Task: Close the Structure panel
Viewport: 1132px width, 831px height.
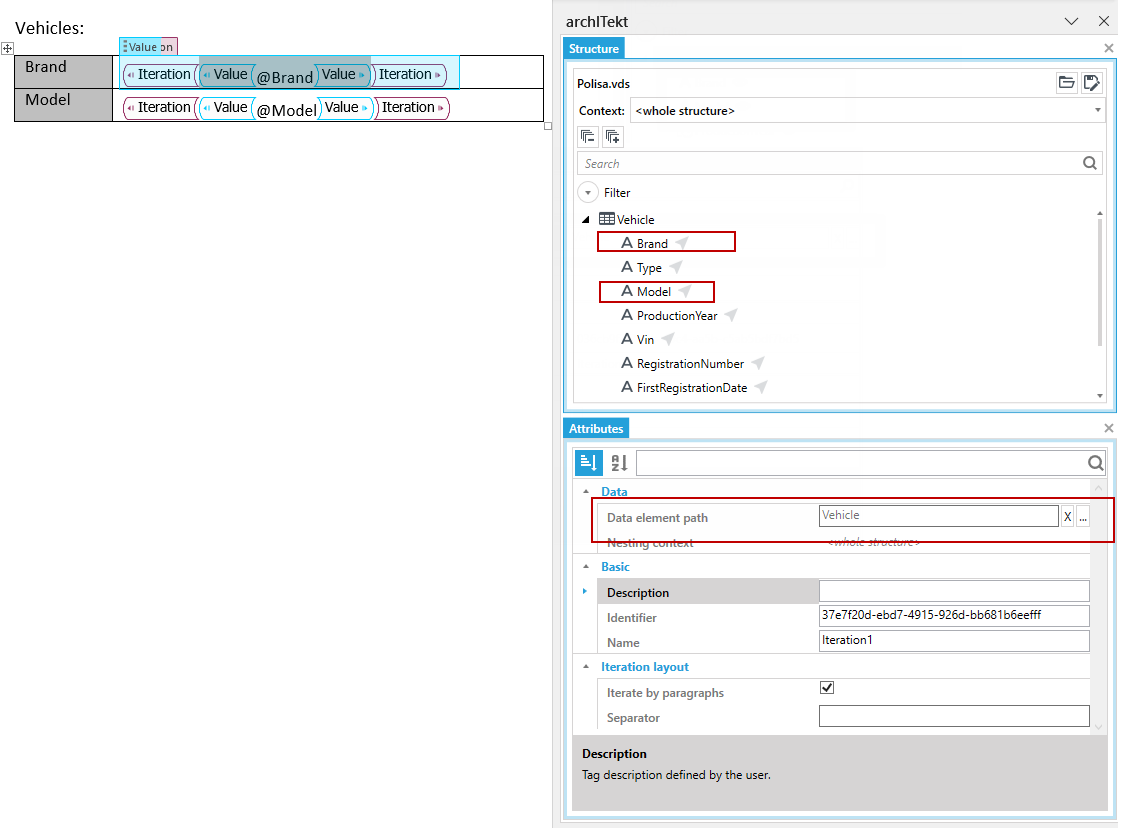Action: [1109, 48]
